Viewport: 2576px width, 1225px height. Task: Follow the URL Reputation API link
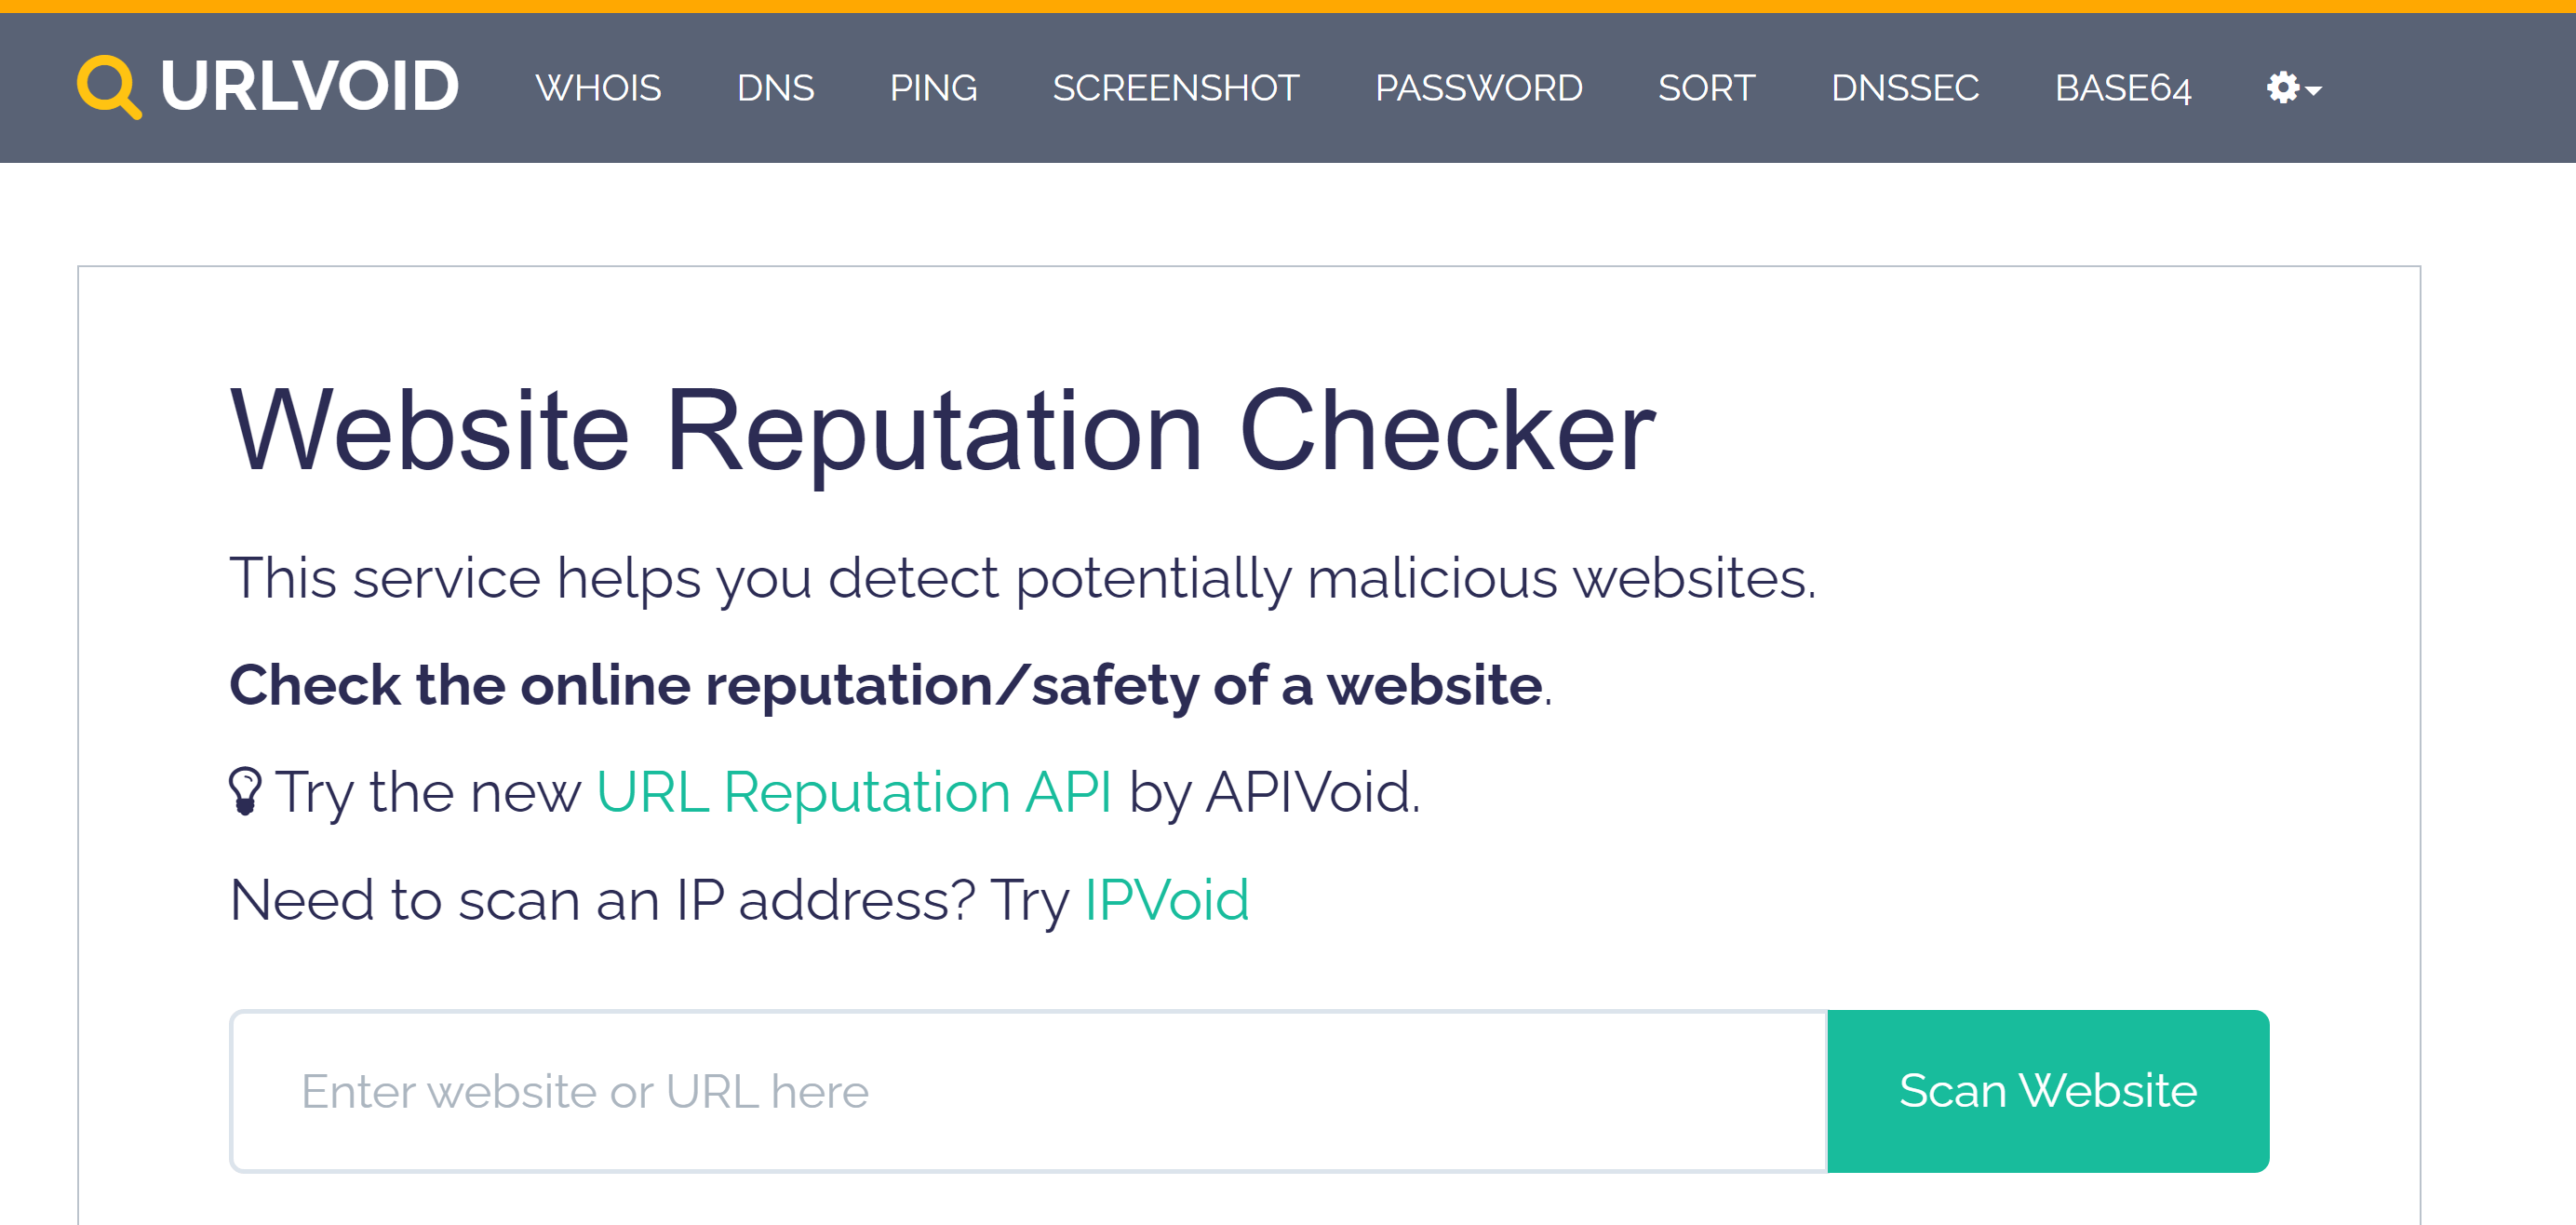pyautogui.click(x=853, y=792)
